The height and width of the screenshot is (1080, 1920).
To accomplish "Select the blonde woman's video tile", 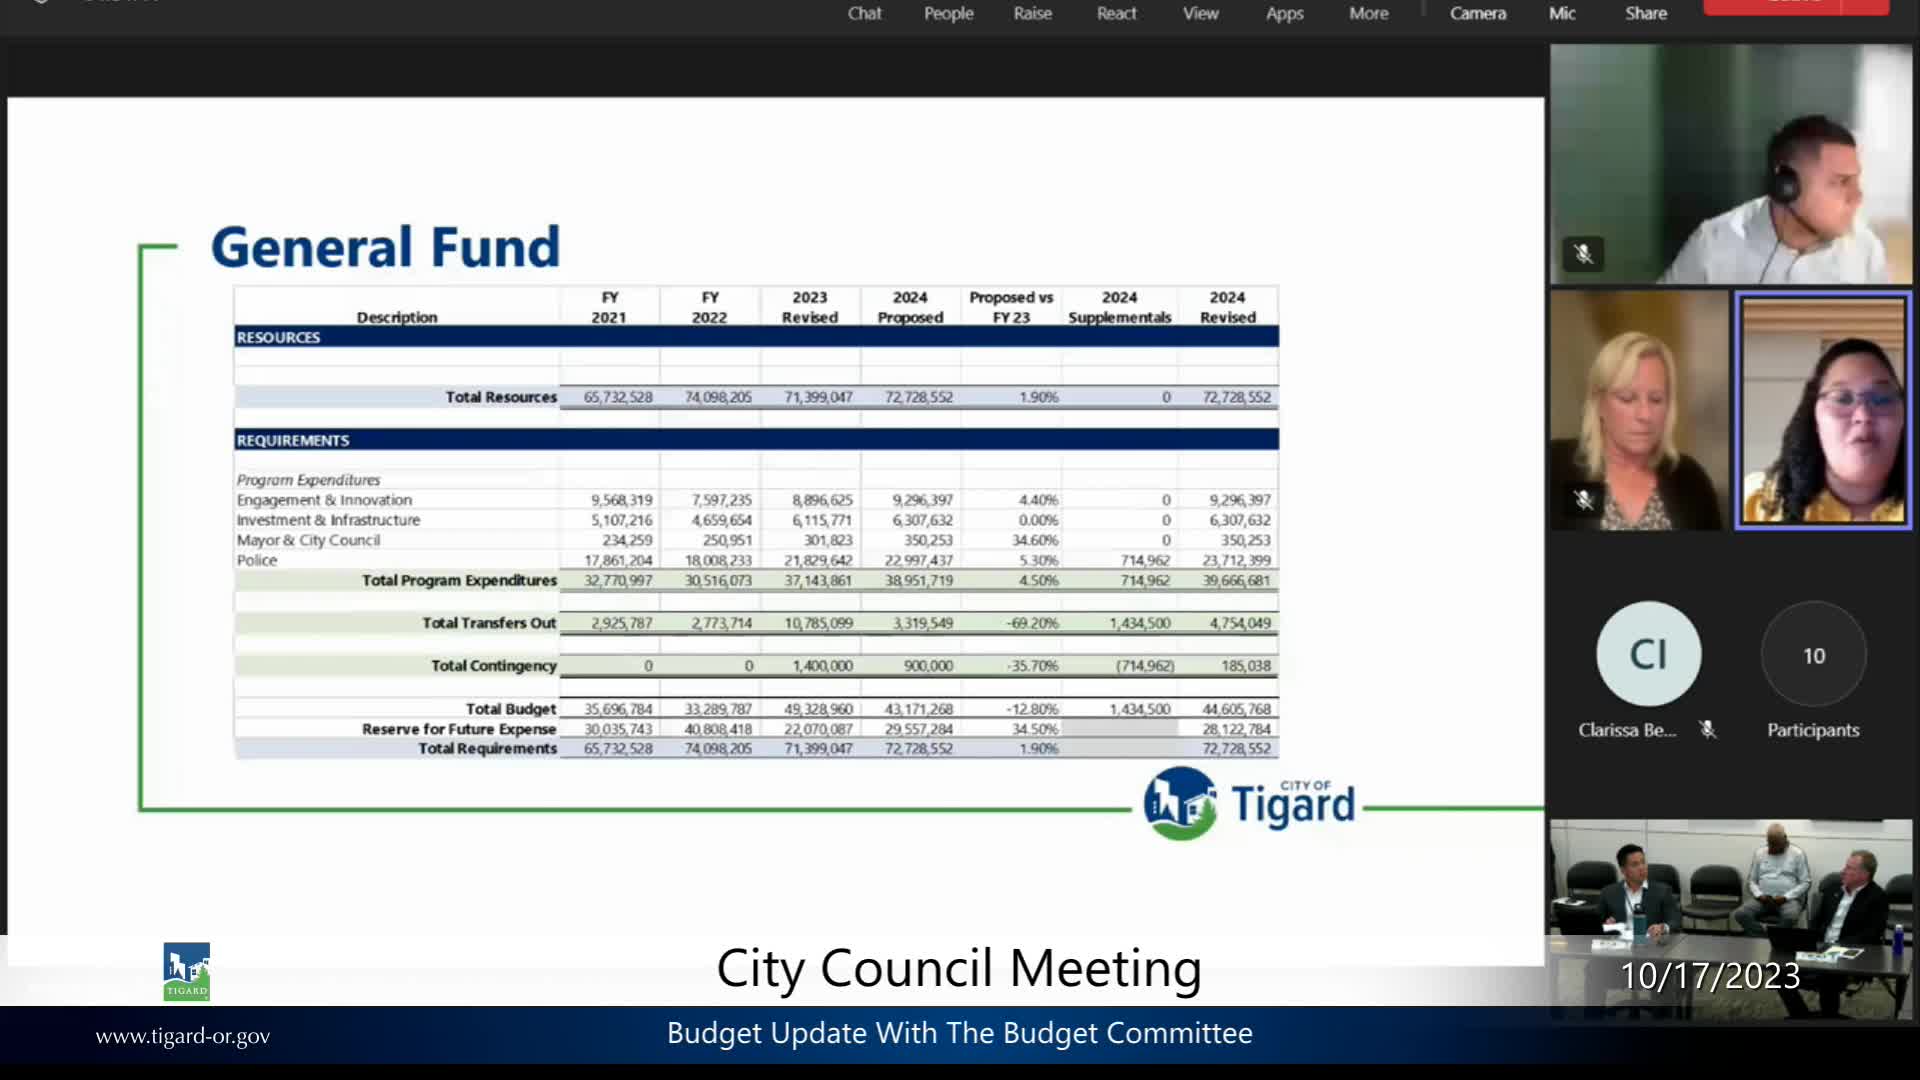I will (1639, 410).
